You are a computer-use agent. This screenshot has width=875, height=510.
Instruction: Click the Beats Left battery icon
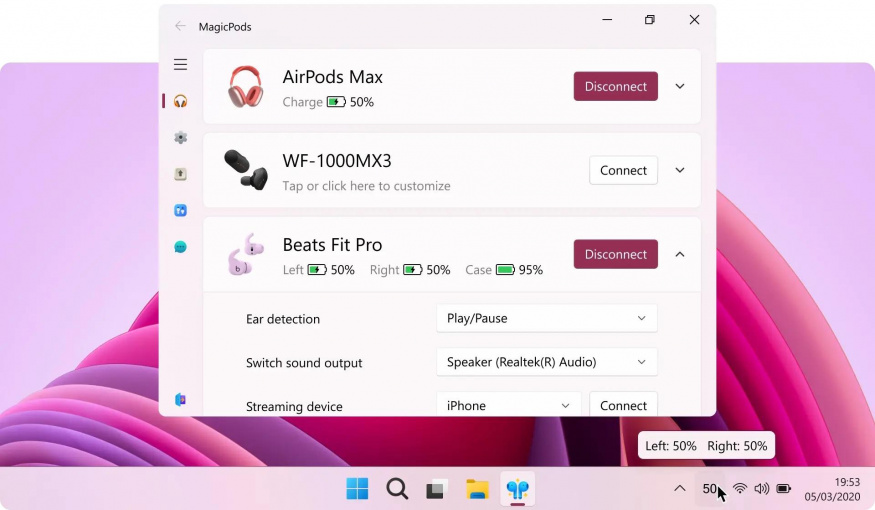point(317,270)
